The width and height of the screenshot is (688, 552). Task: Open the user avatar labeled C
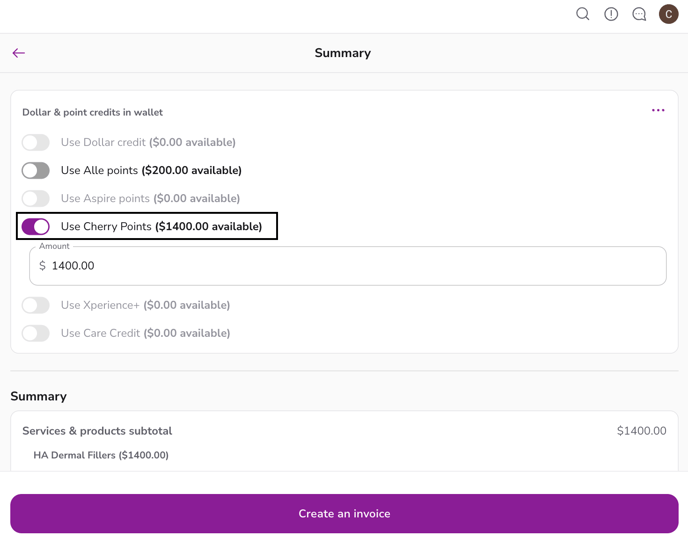pos(668,14)
